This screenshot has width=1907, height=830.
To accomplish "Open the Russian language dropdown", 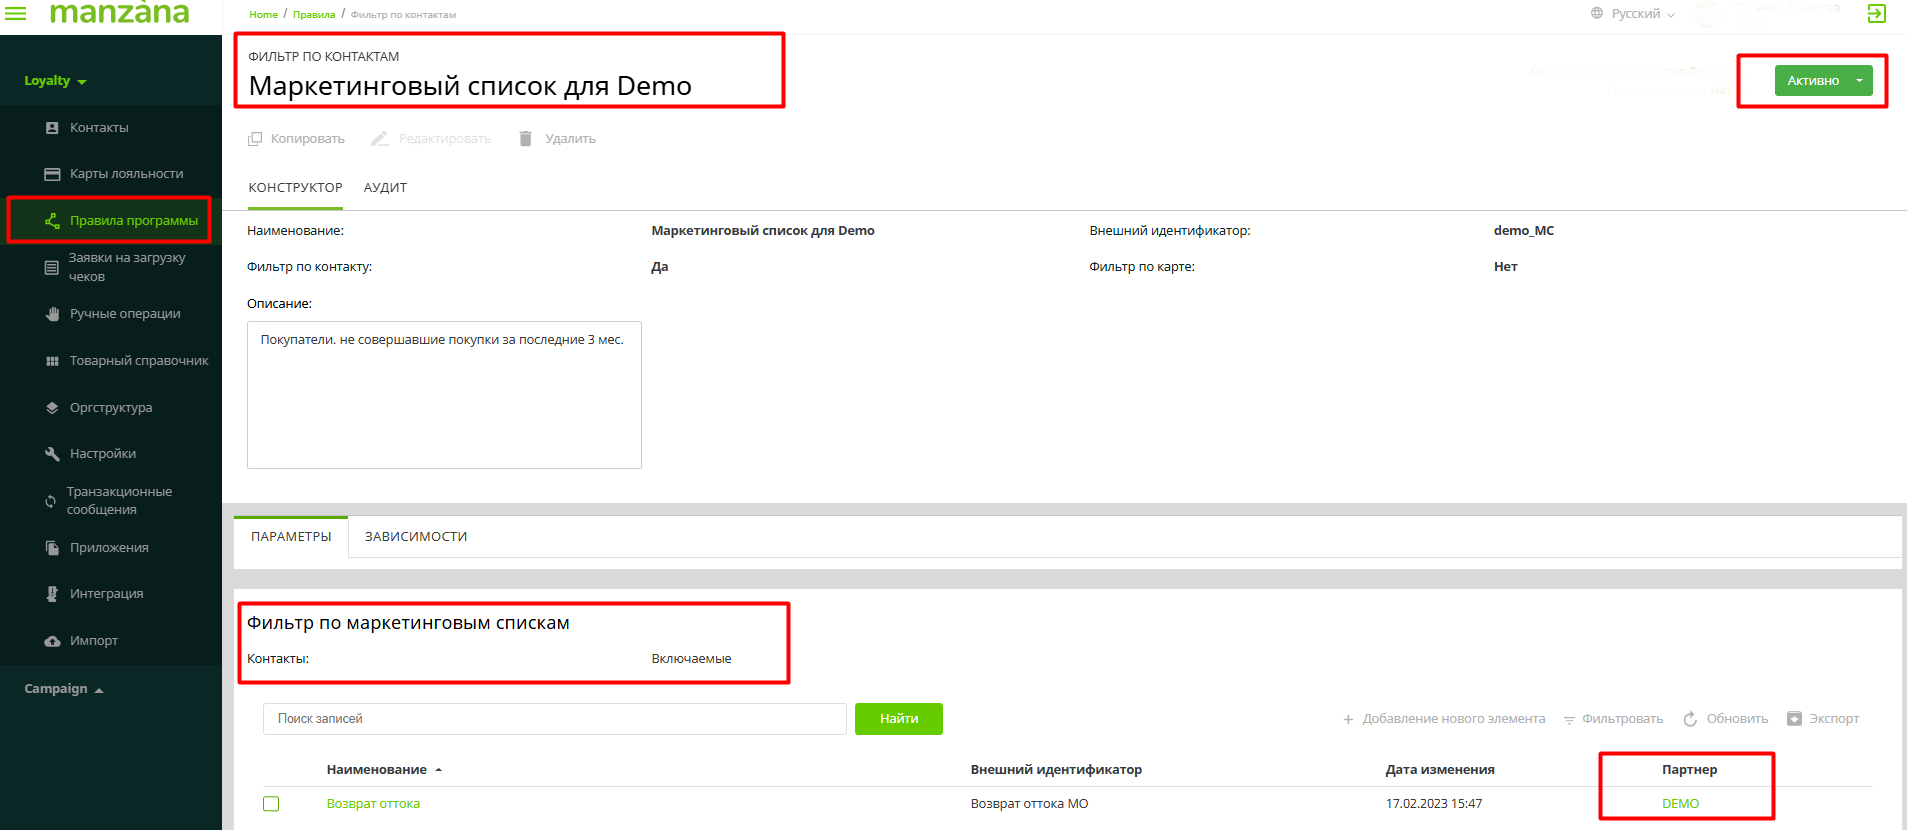I will [1634, 14].
